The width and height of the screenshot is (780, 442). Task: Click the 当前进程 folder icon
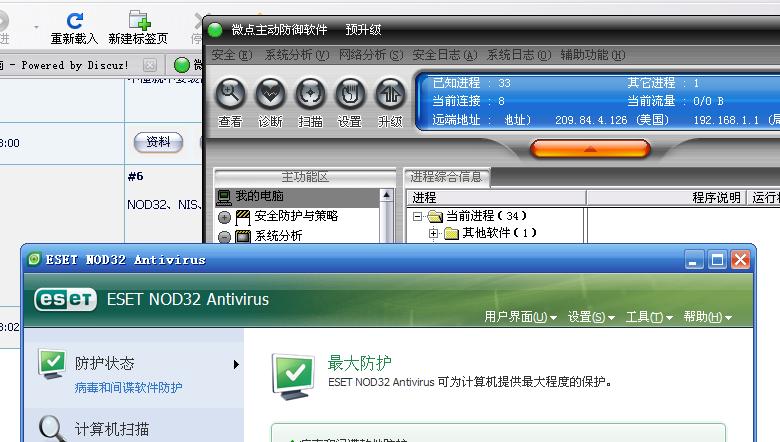coord(435,216)
